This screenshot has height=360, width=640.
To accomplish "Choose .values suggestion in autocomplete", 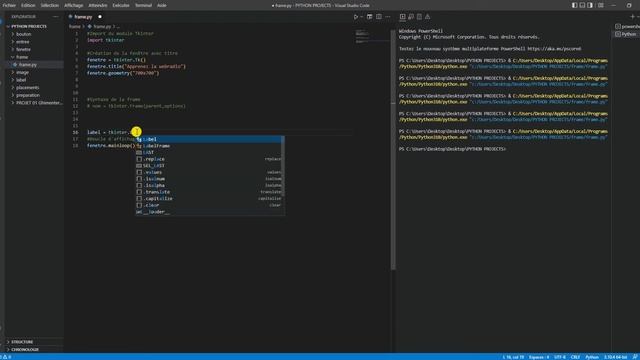I will pos(208,172).
